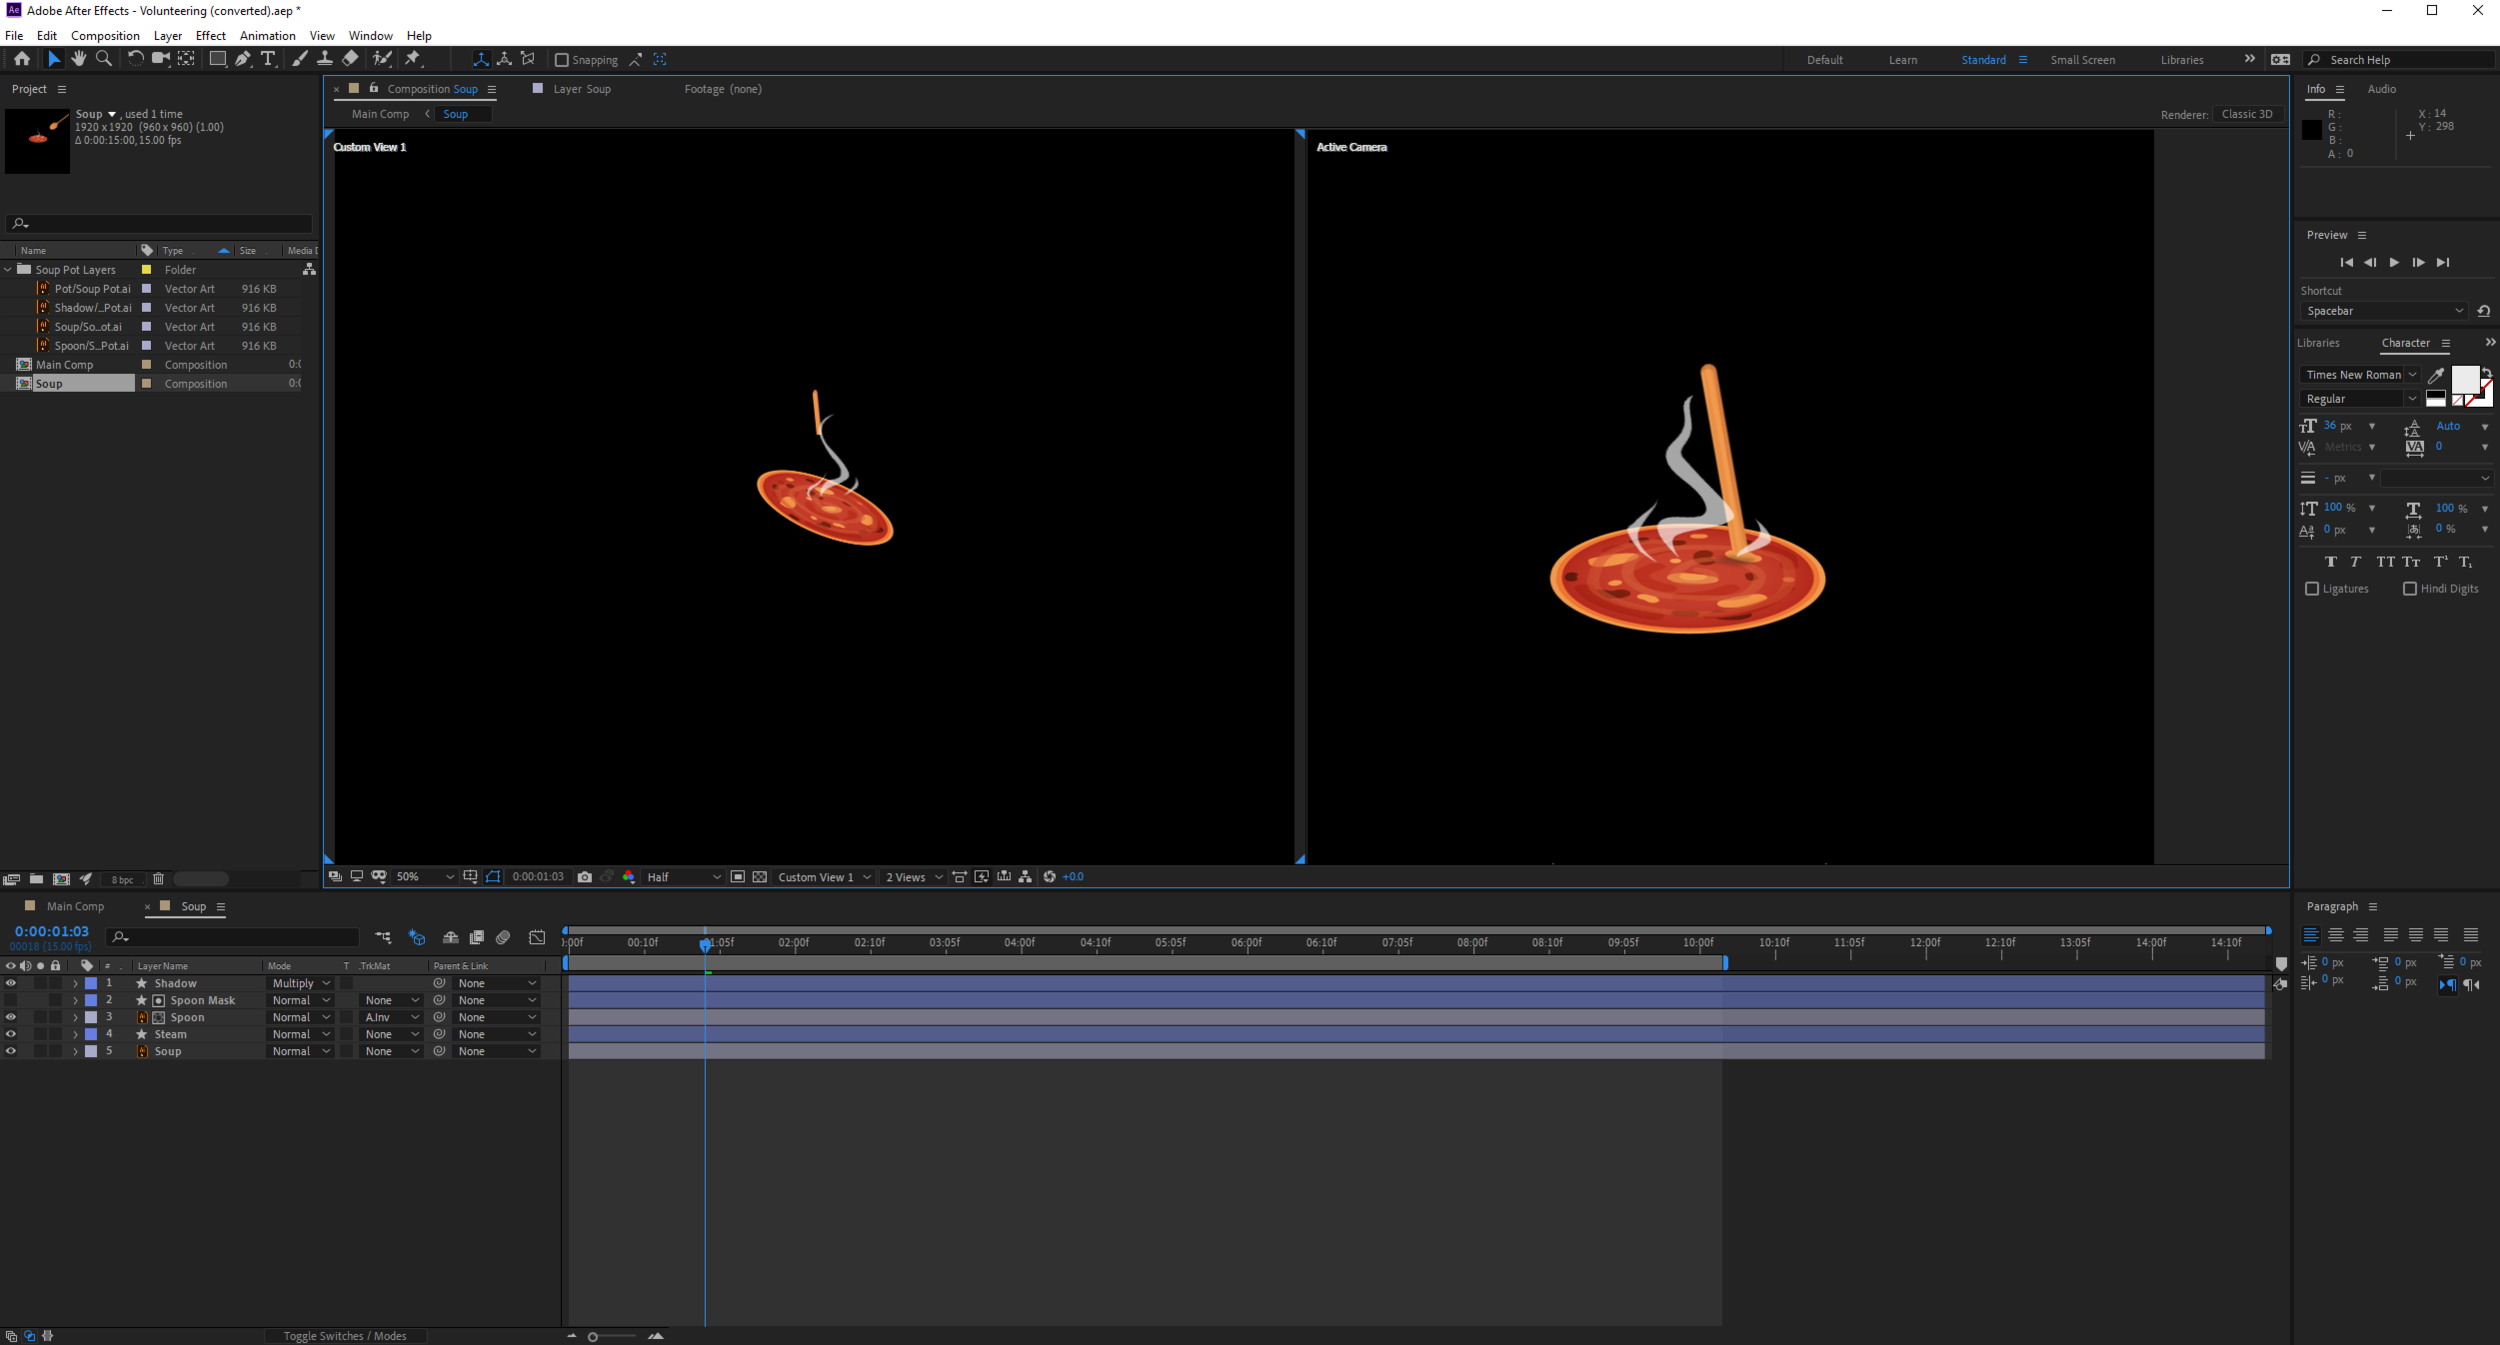Select the Puppet Pin tool
This screenshot has width=2500, height=1345.
point(413,59)
